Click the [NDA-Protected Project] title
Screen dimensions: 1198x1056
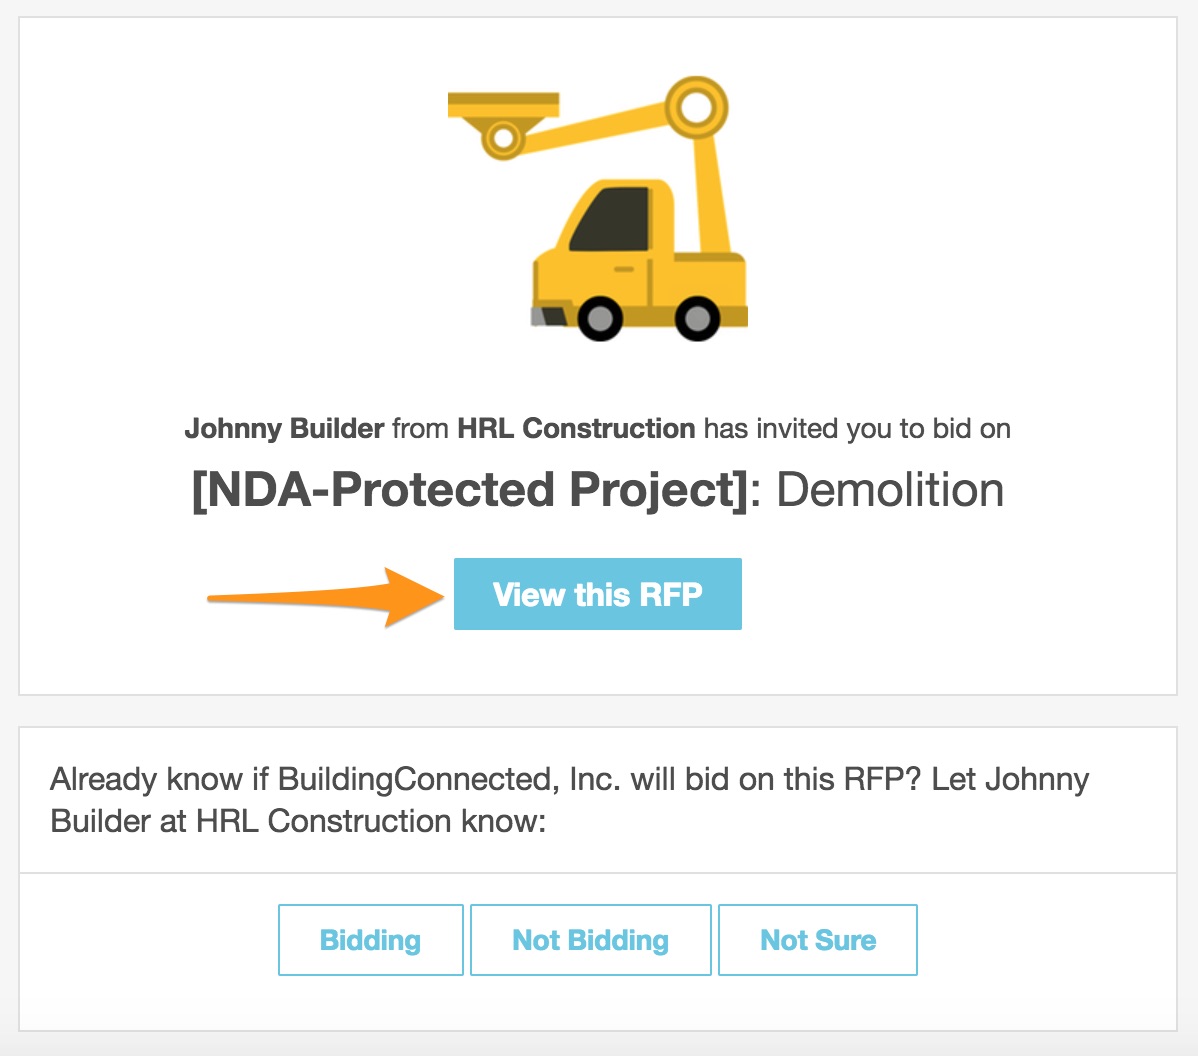(469, 490)
